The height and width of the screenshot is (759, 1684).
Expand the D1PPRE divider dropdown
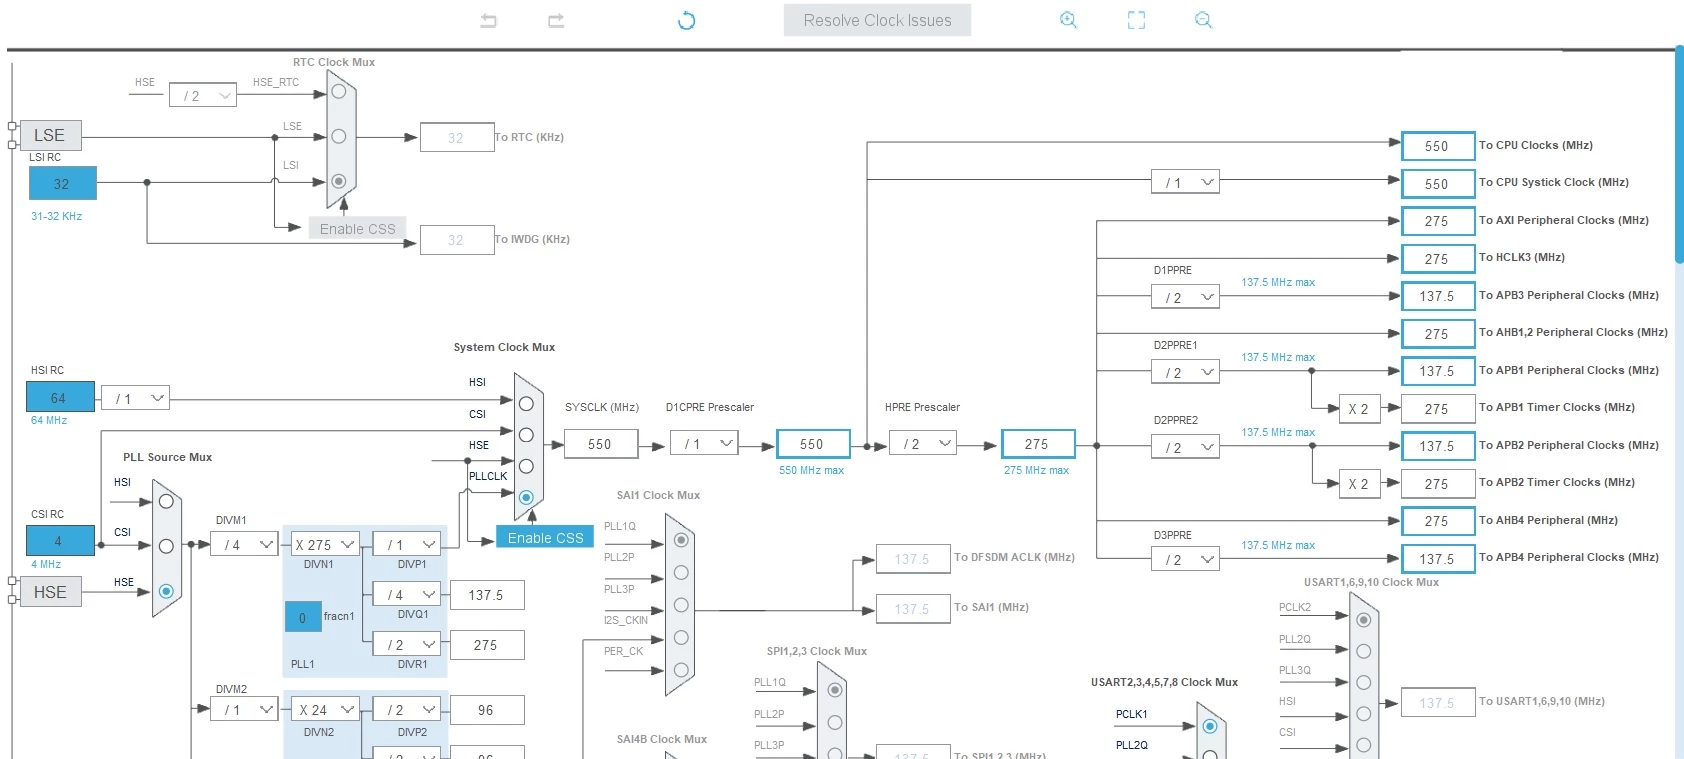(x=1185, y=297)
